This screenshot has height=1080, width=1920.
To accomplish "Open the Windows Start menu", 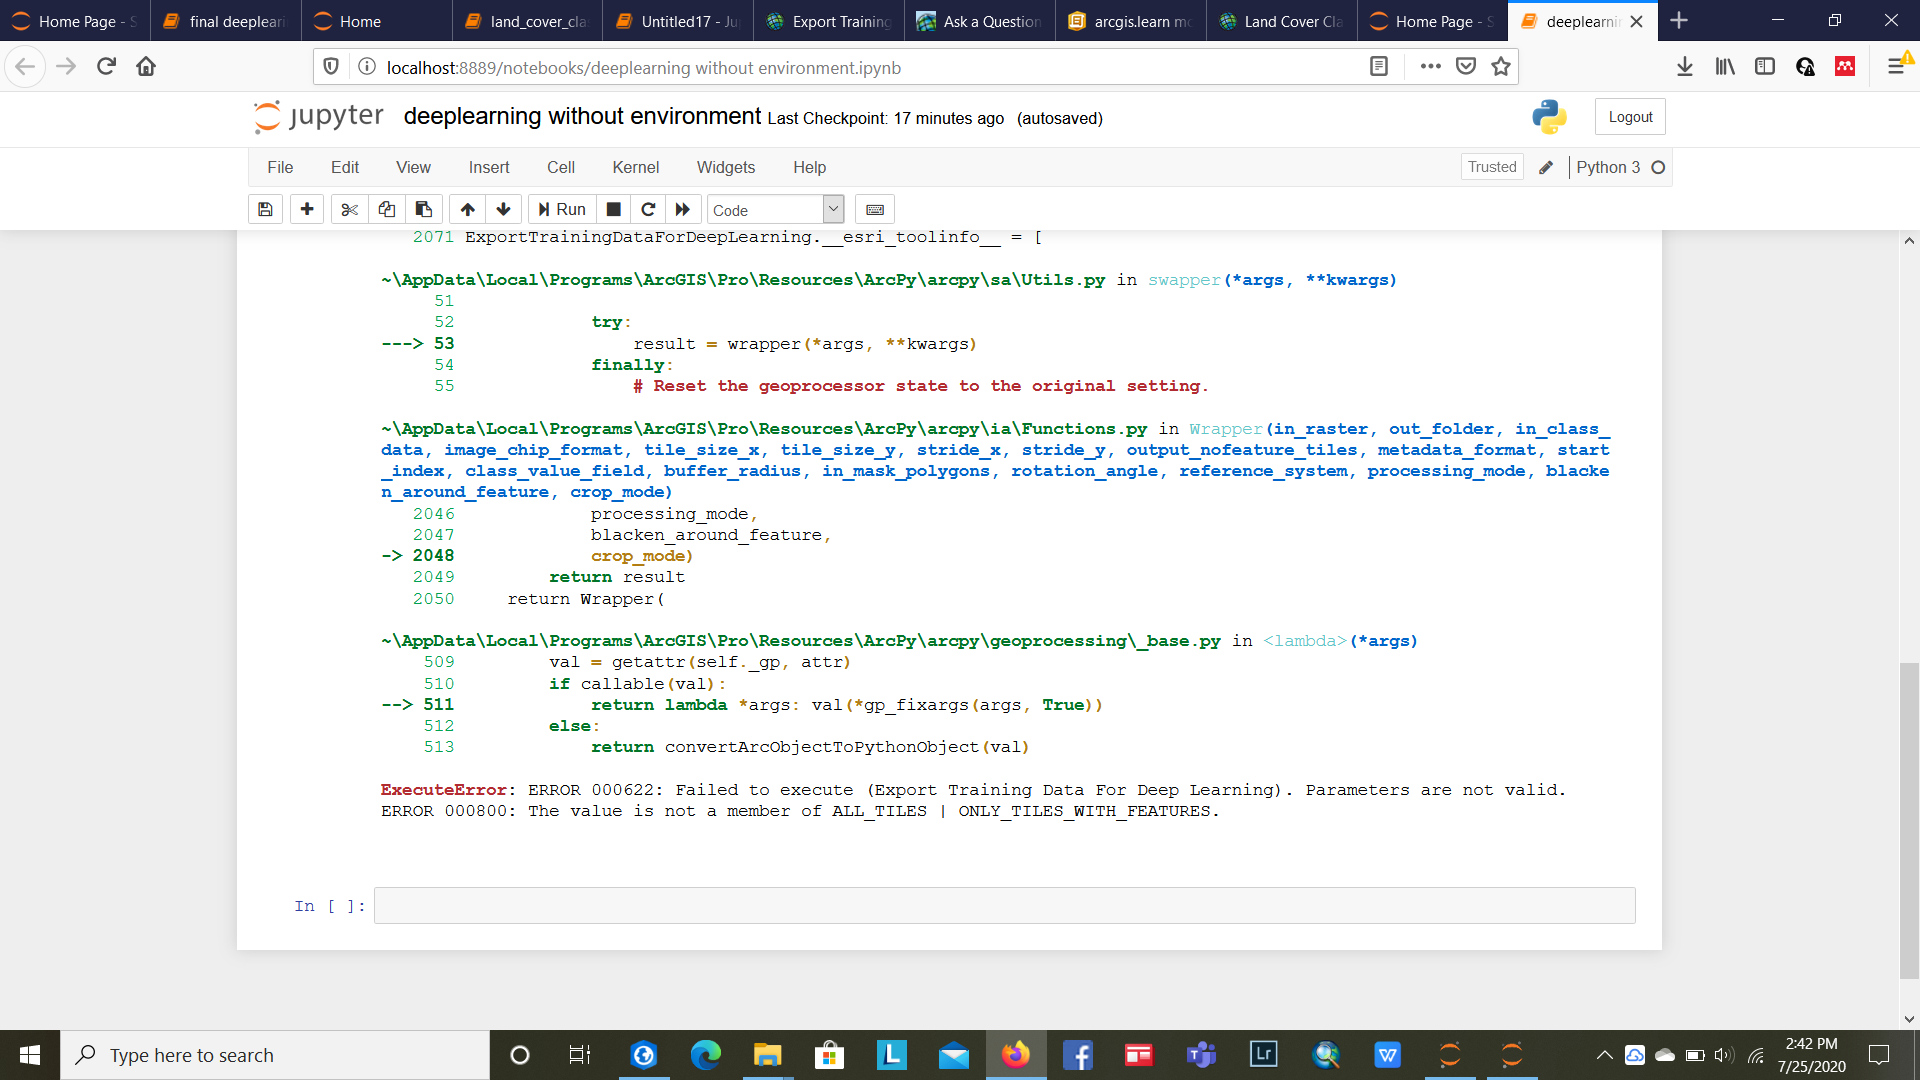I will (x=30, y=1055).
